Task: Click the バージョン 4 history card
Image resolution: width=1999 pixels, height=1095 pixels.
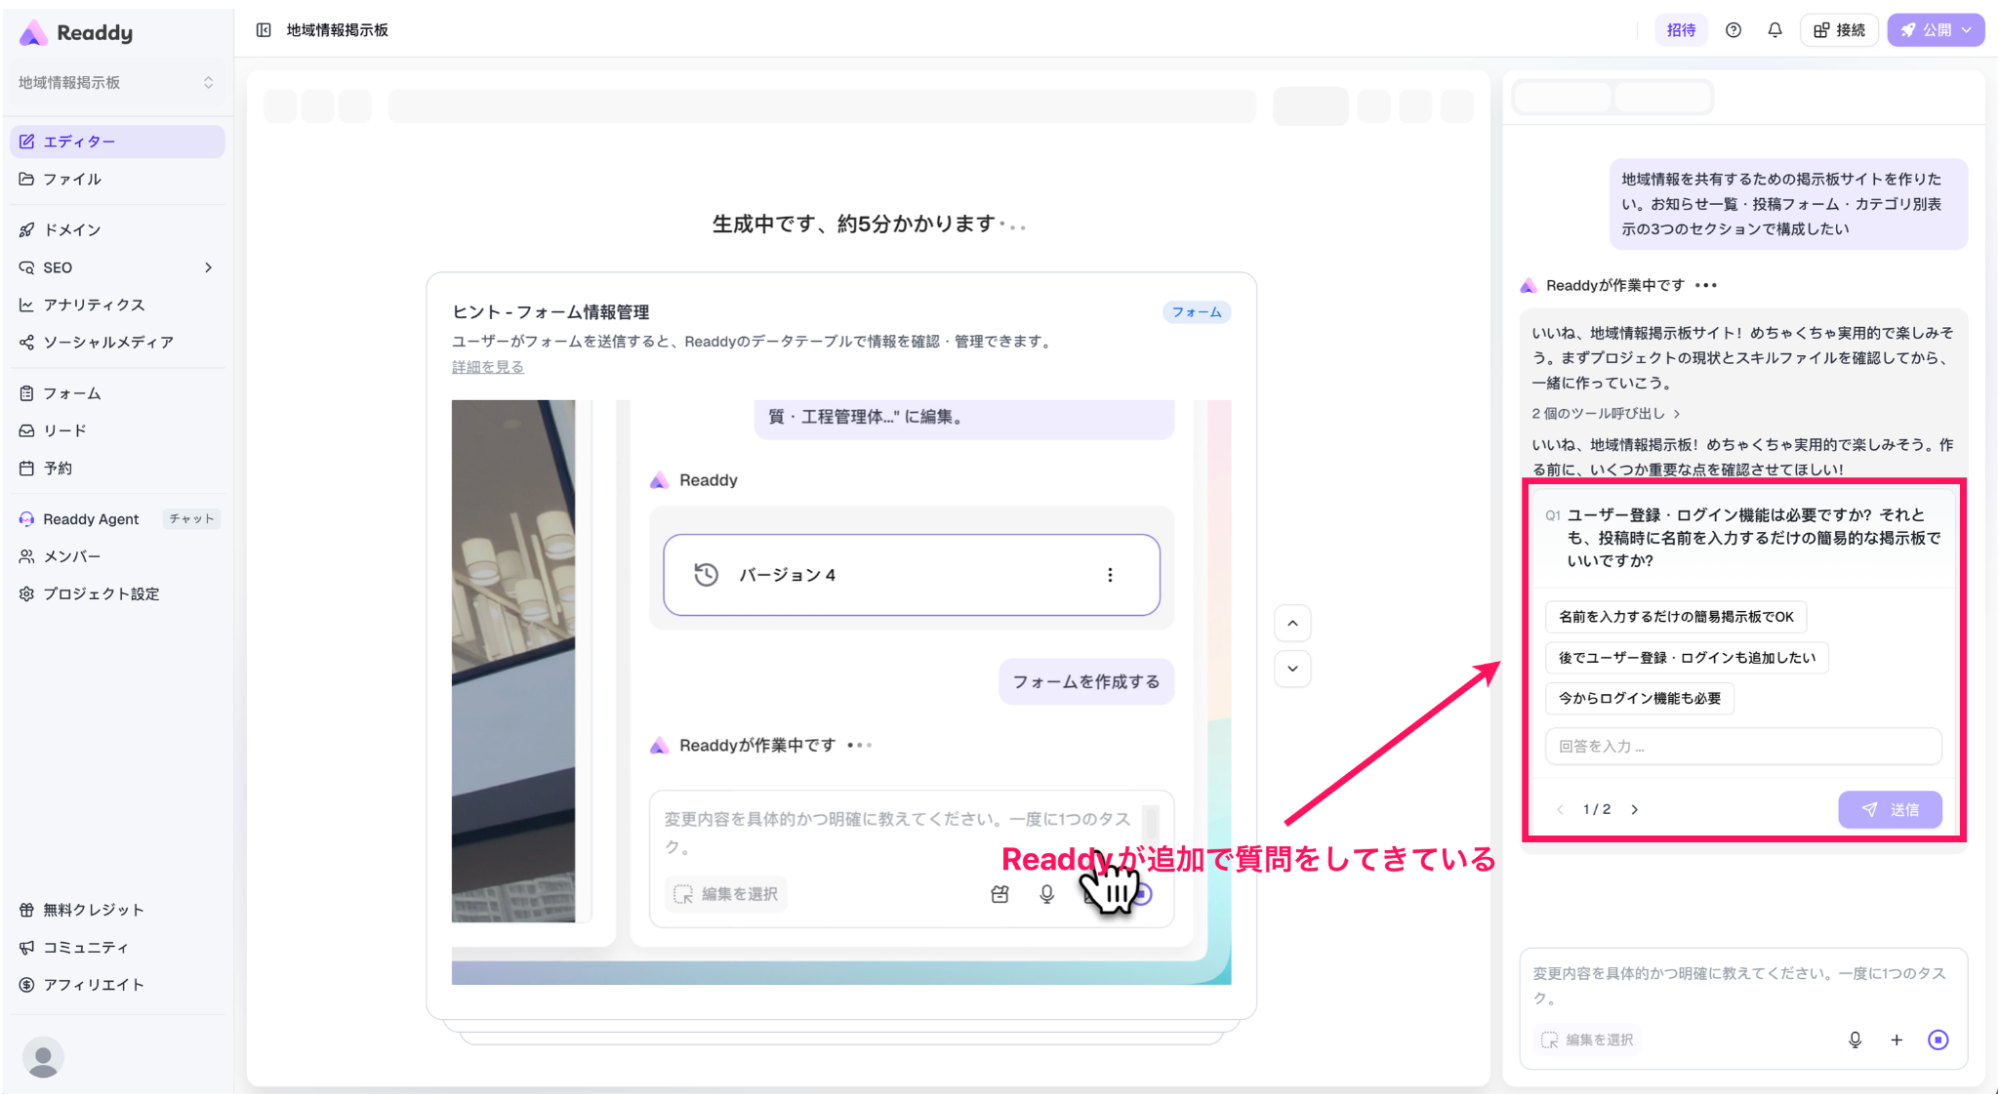Action: point(911,575)
